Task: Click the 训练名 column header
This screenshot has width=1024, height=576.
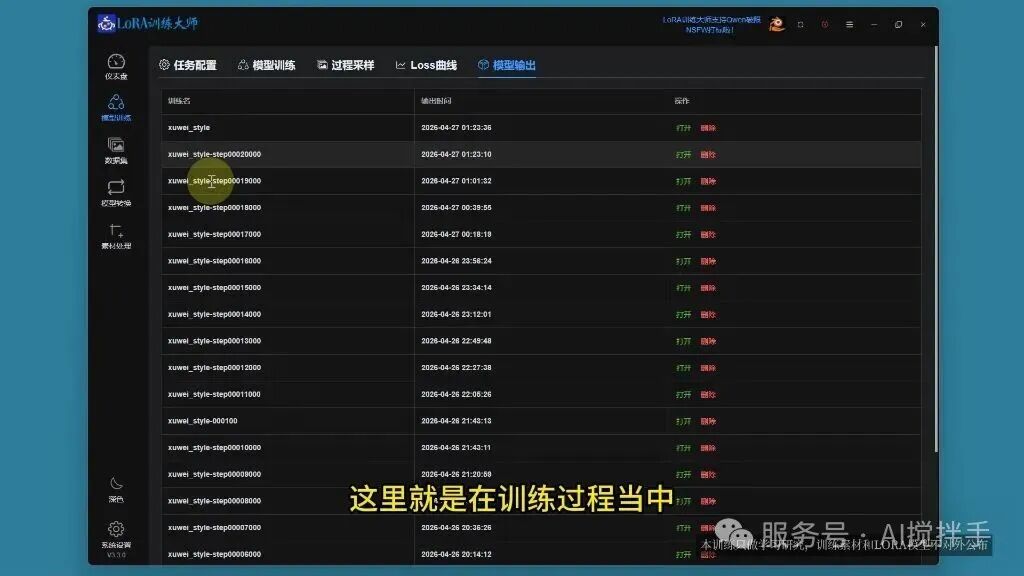Action: [179, 101]
